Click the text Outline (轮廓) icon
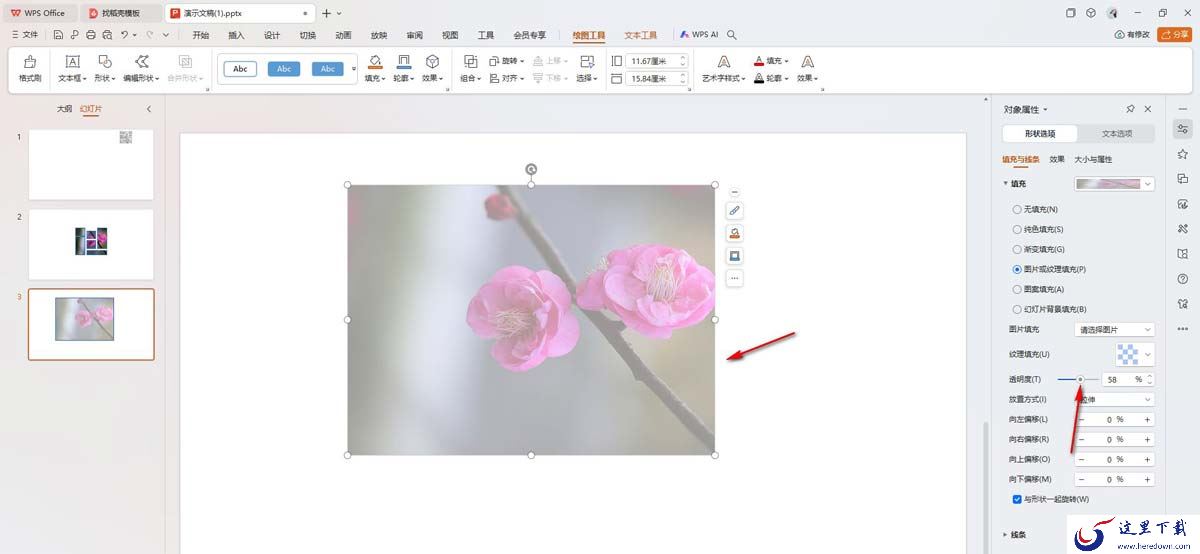Viewport: 1200px width, 554px height. coord(760,78)
